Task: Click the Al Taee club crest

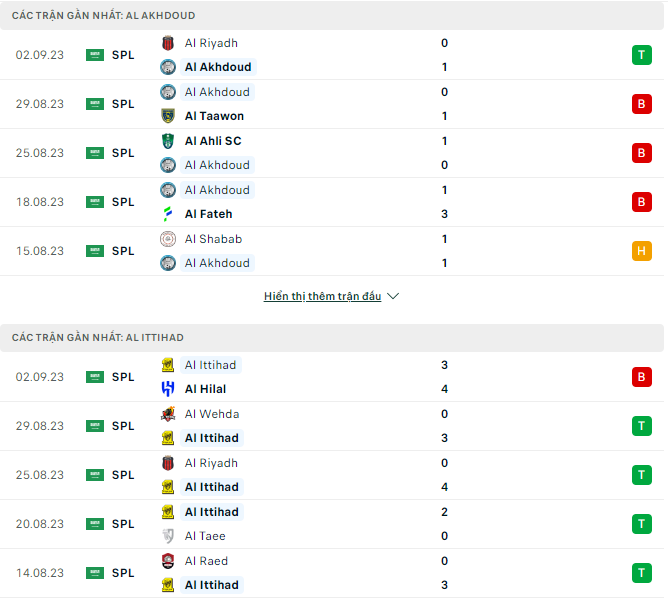Action: pyautogui.click(x=168, y=536)
